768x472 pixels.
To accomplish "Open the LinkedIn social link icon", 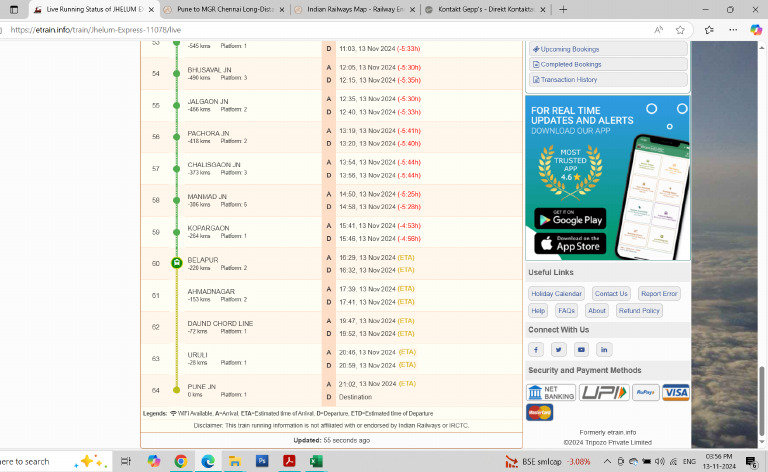I will (x=604, y=350).
